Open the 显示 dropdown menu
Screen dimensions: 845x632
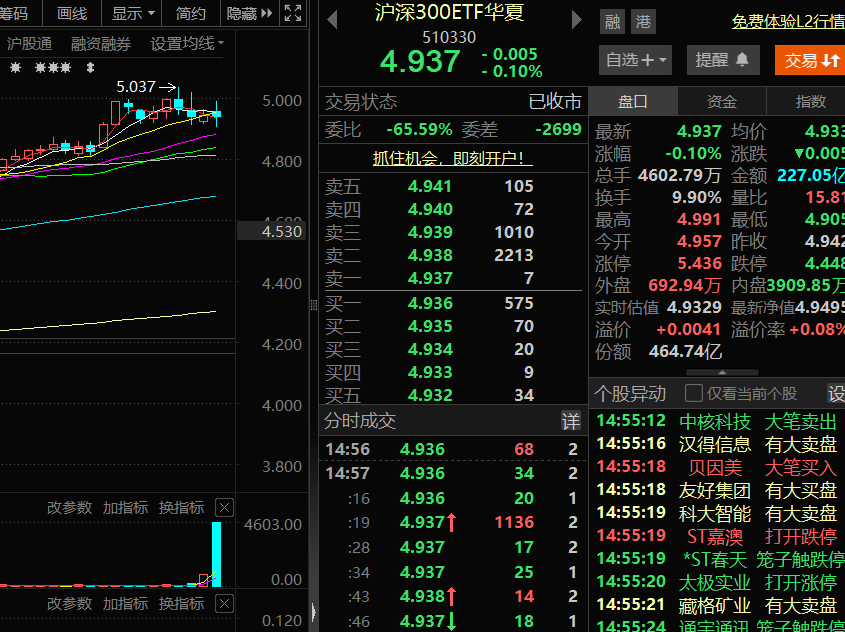pyautogui.click(x=133, y=13)
